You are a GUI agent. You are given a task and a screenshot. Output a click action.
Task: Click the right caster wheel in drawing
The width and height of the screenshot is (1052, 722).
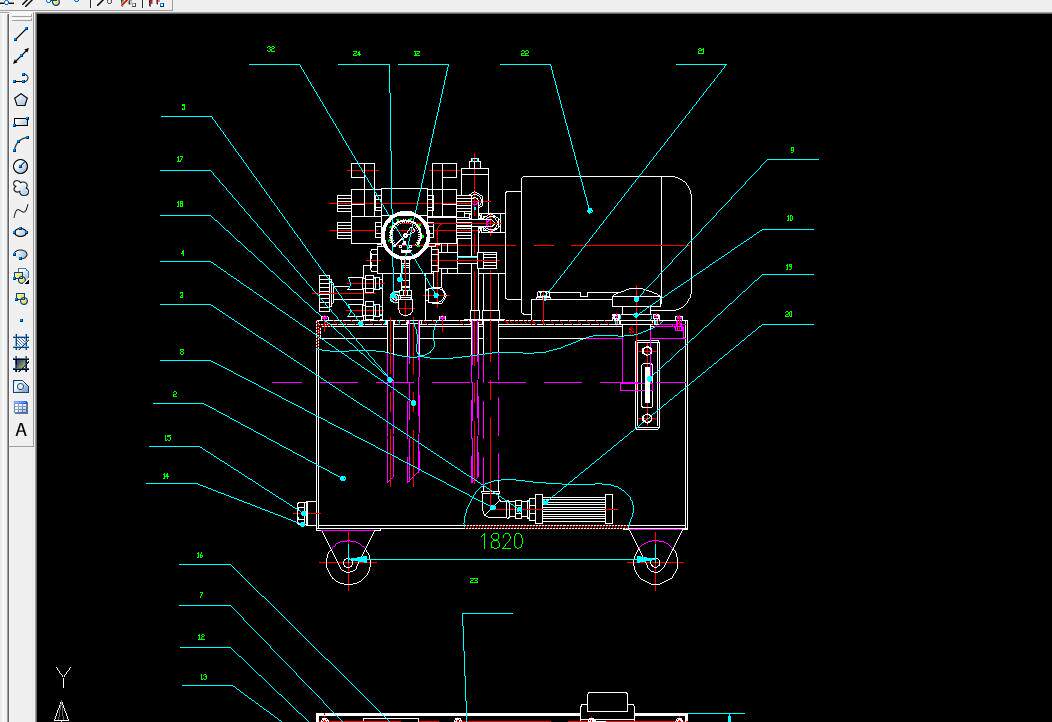tap(655, 562)
